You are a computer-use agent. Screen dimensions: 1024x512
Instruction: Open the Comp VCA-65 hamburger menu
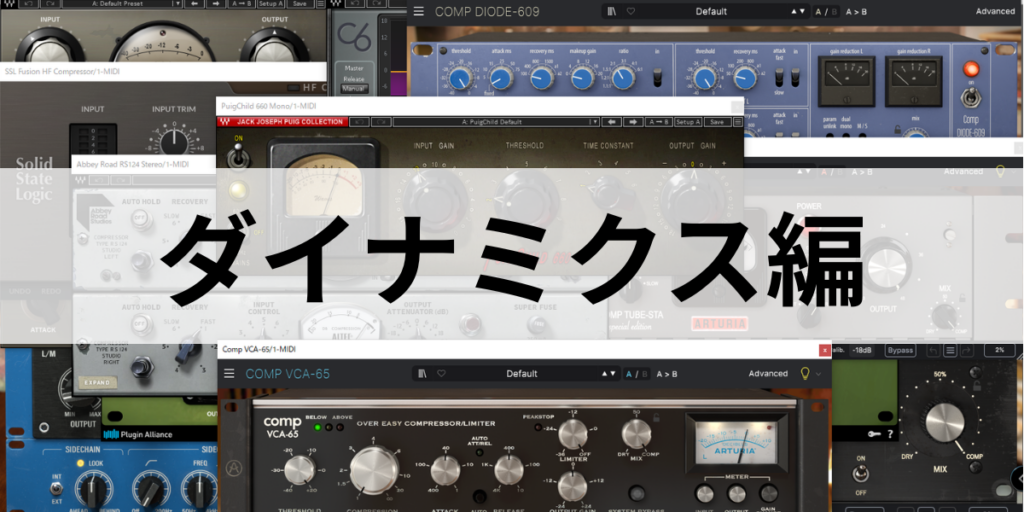pos(229,374)
